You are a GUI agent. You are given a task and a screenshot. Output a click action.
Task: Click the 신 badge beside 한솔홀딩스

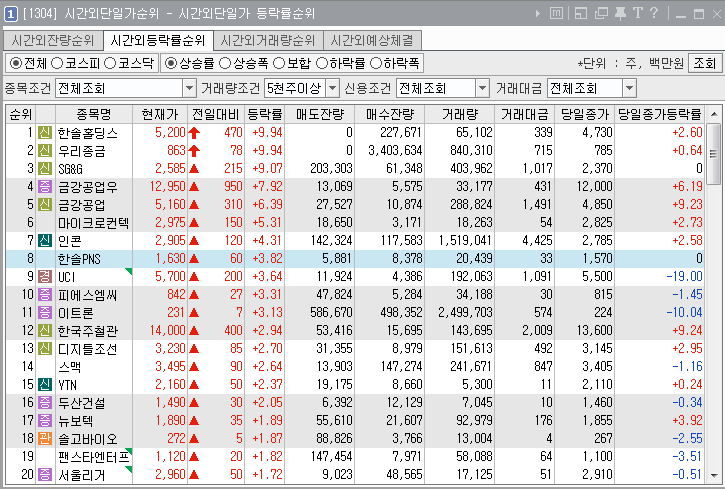tap(45, 133)
